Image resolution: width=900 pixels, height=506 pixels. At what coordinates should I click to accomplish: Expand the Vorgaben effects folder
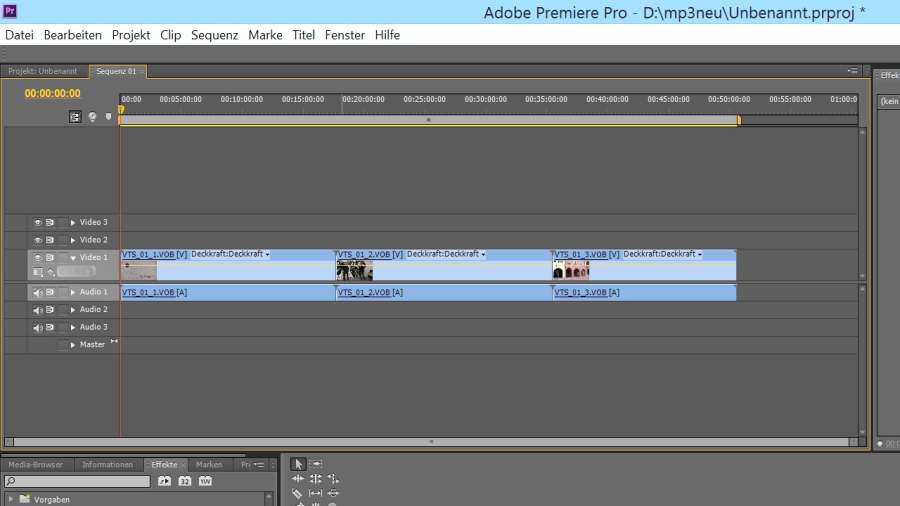(11, 499)
